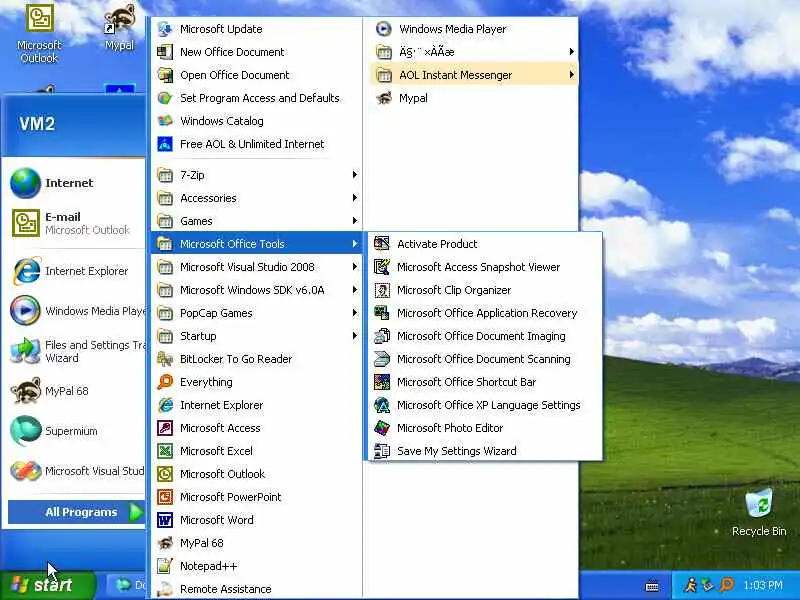Expand Microsoft Windows SDK v6.0A arrow
The image size is (800, 600).
355,290
